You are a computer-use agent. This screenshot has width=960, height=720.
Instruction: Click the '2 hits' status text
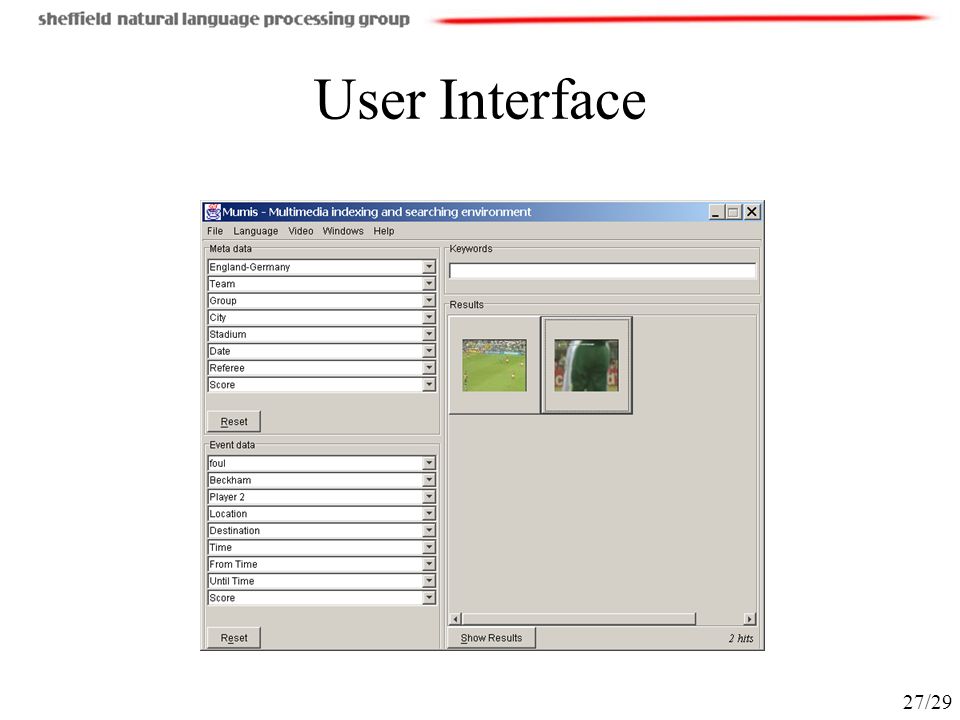741,638
